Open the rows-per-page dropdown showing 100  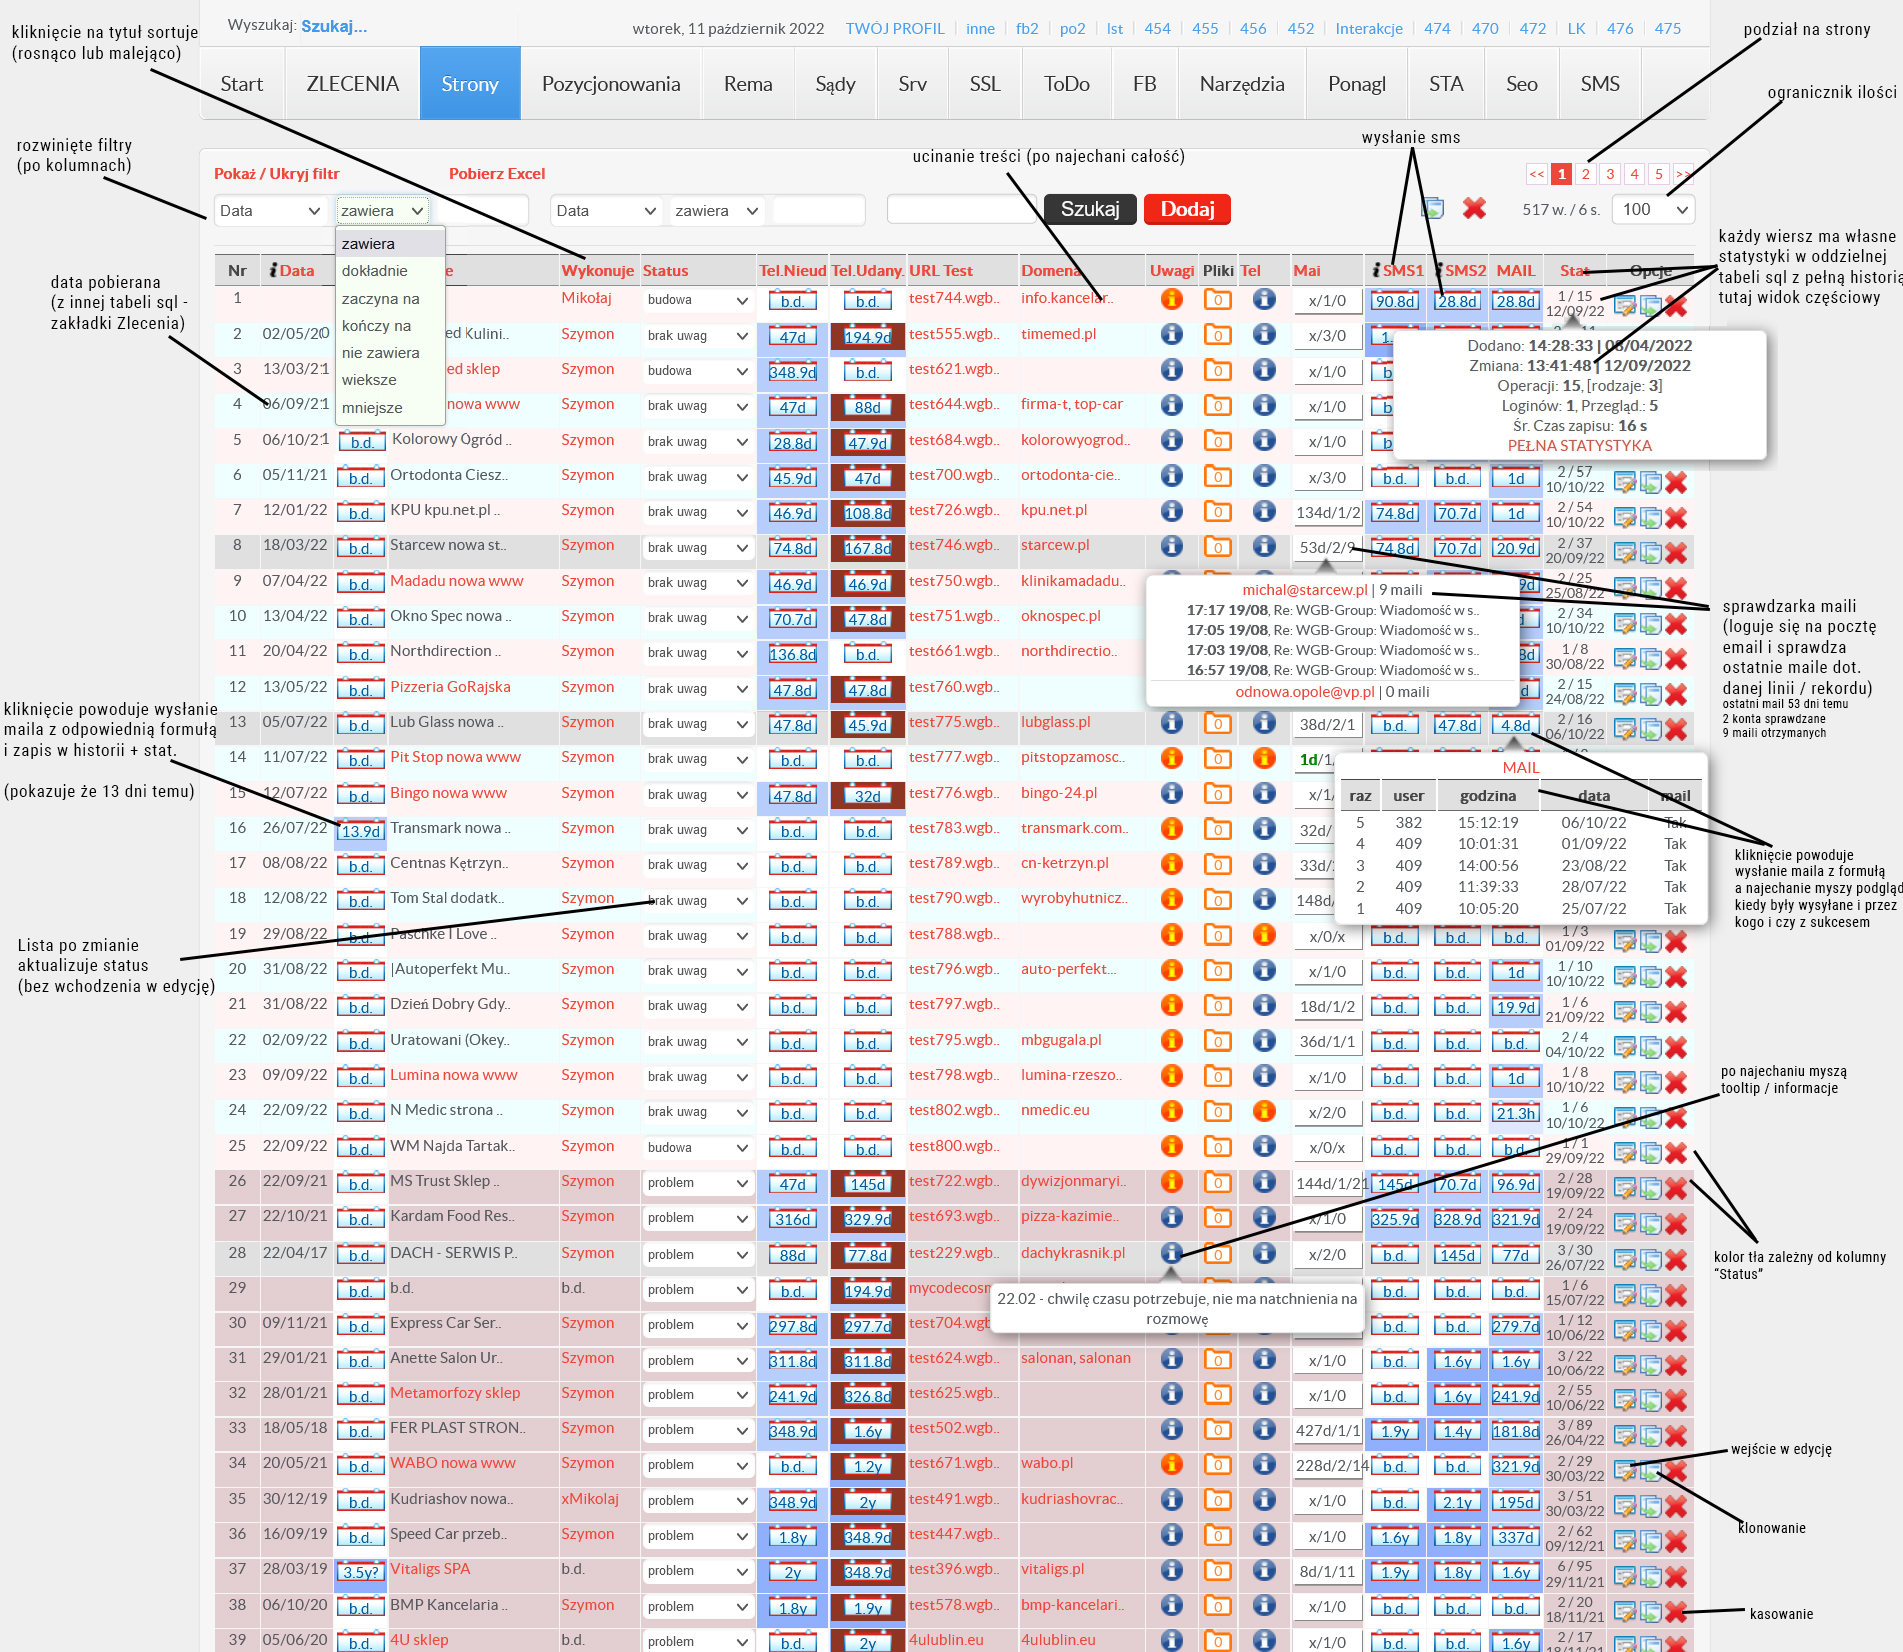[x=1653, y=209]
